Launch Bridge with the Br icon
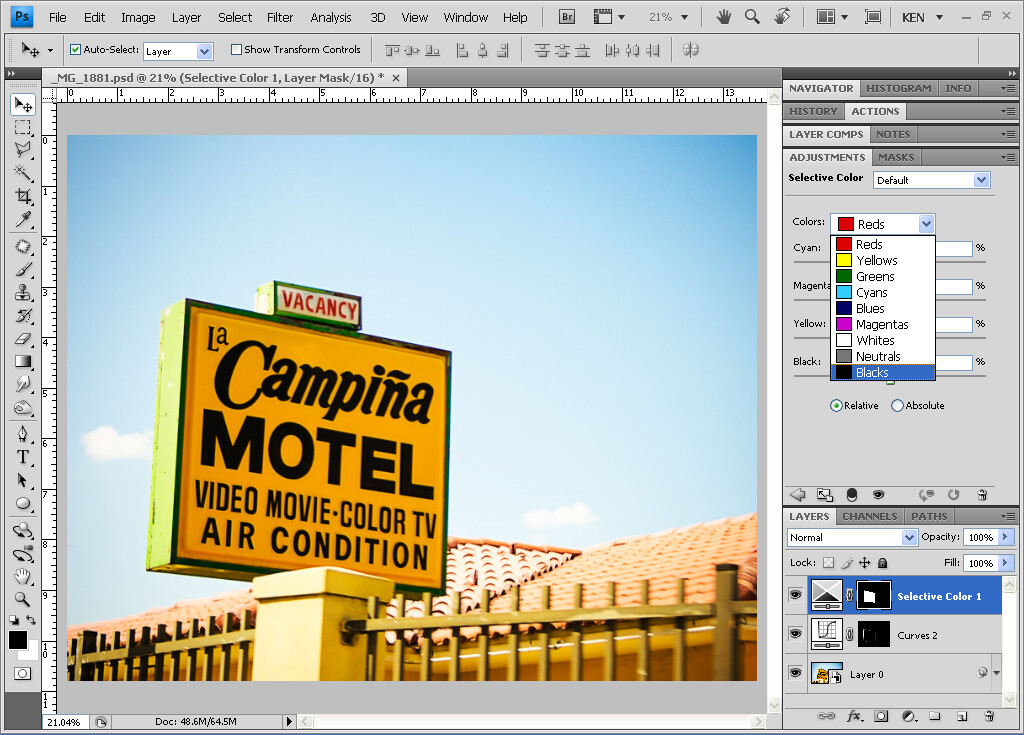The height and width of the screenshot is (735, 1024). pyautogui.click(x=567, y=17)
